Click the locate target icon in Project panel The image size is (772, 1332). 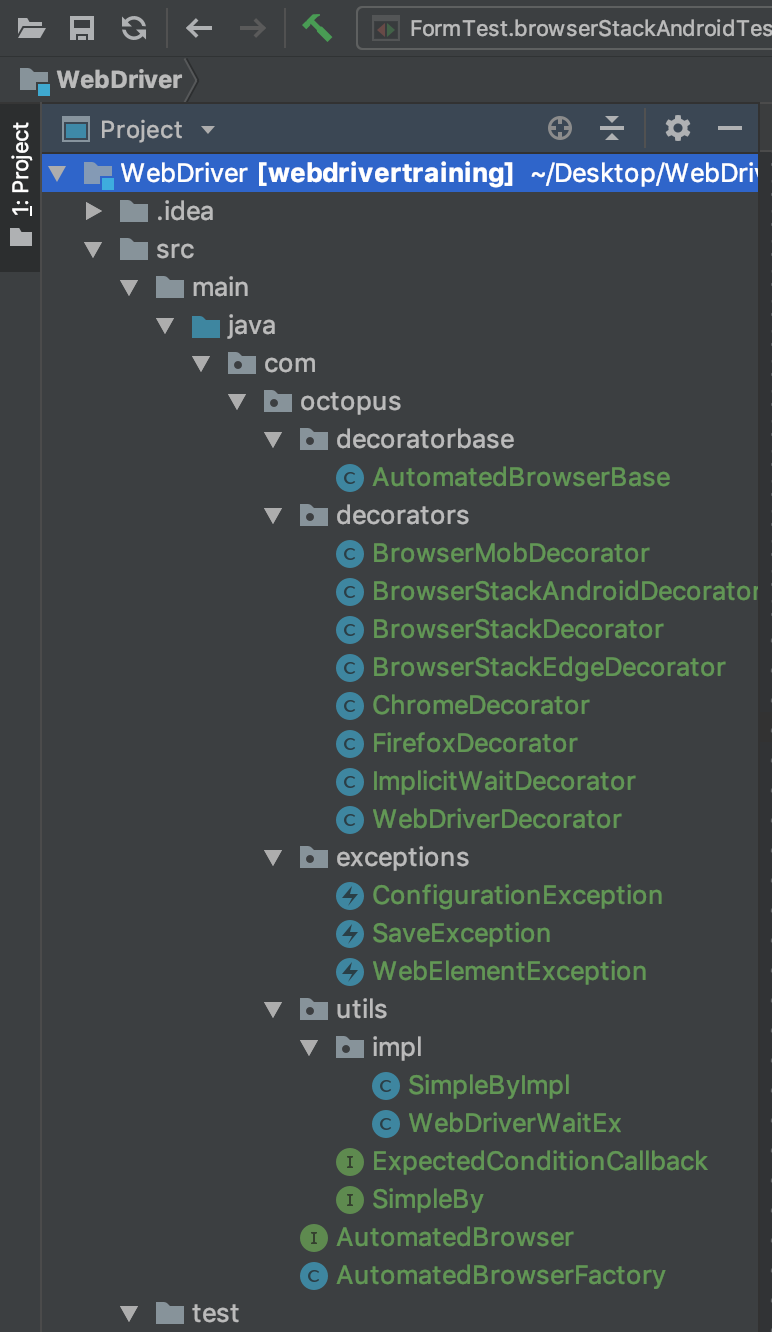click(560, 129)
